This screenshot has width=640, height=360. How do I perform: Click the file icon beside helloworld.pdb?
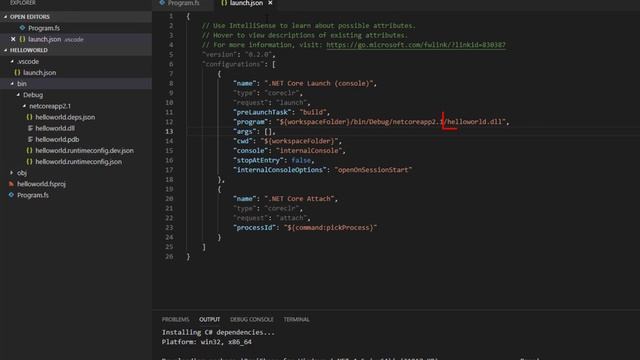(30, 139)
